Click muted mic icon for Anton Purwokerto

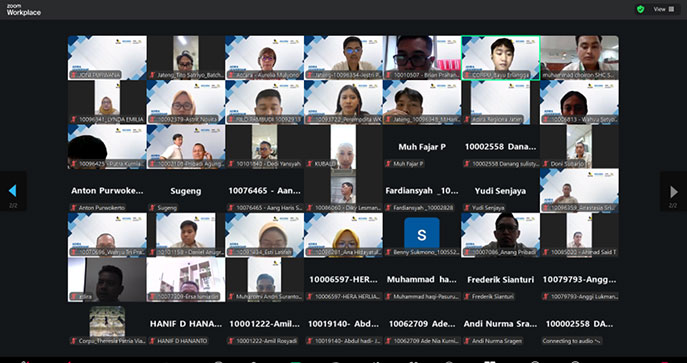(74, 208)
